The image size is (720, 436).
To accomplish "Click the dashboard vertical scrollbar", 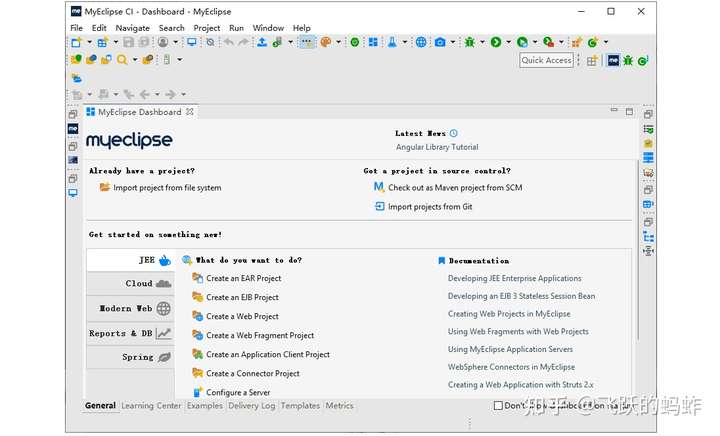I will click(x=637, y=250).
